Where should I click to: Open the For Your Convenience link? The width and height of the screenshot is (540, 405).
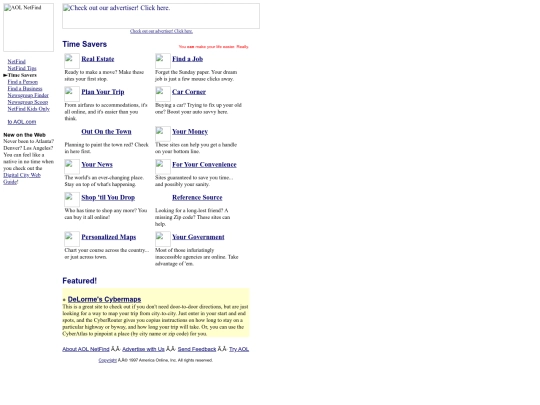click(204, 165)
